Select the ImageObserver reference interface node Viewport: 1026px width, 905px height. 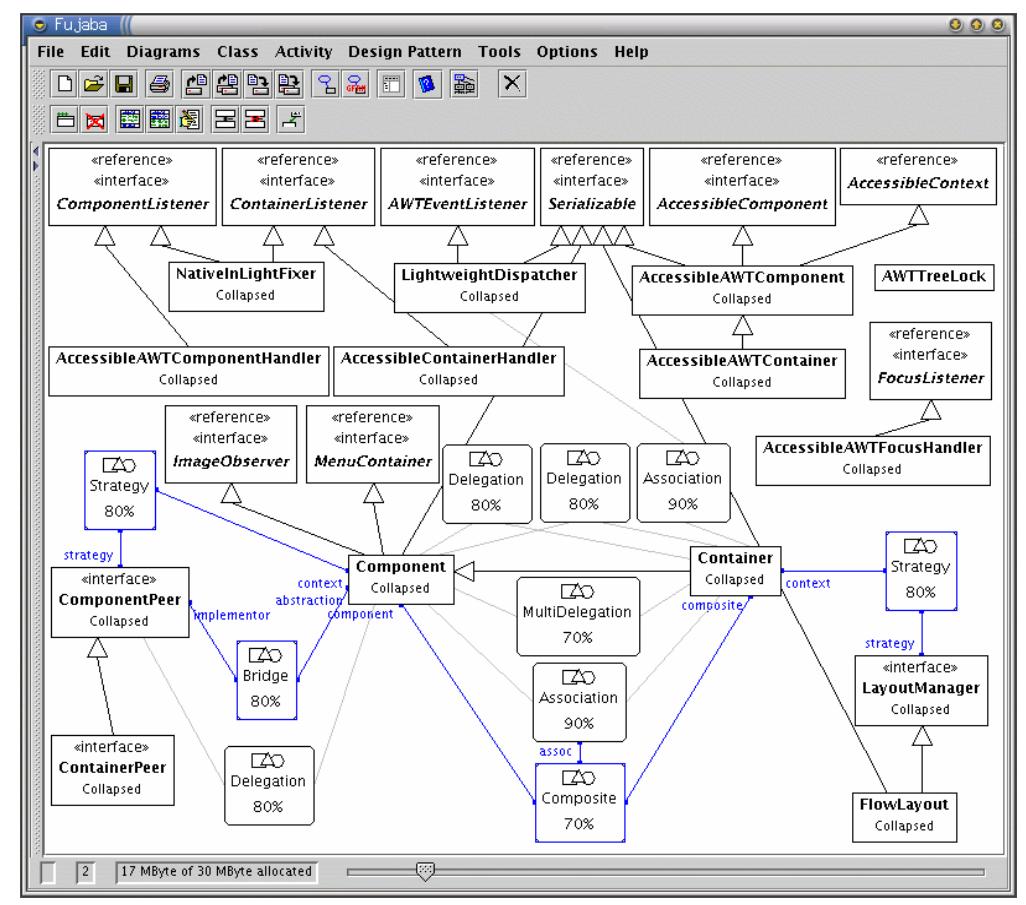[230, 444]
